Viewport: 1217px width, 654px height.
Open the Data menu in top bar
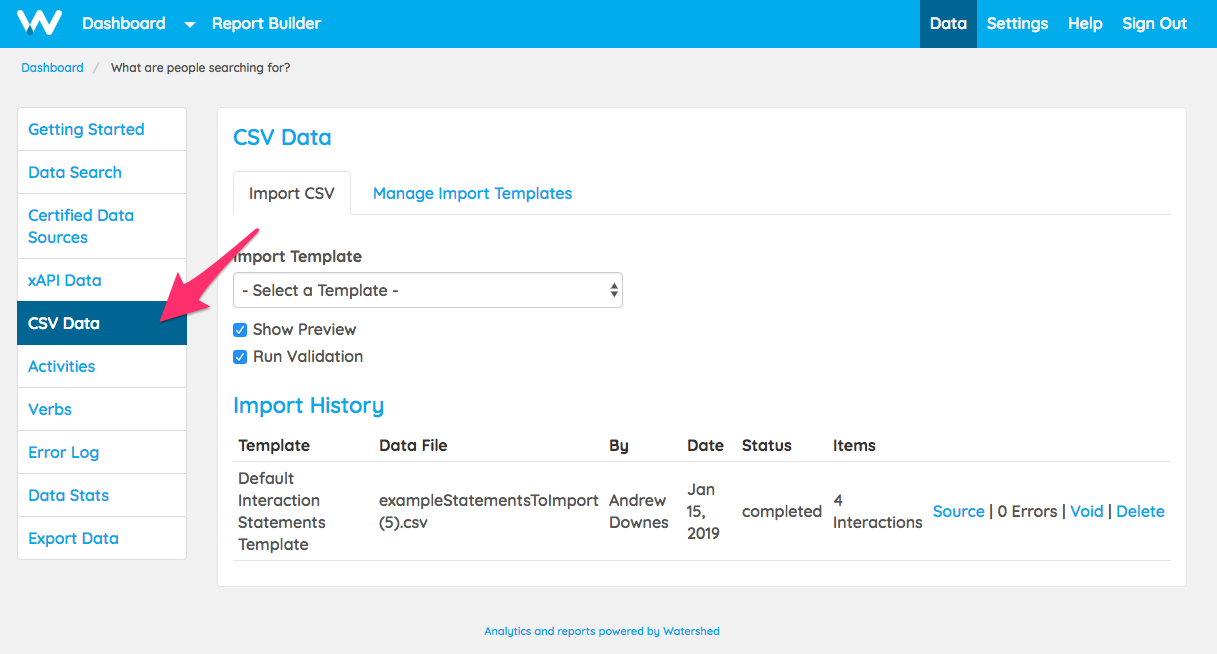947,24
